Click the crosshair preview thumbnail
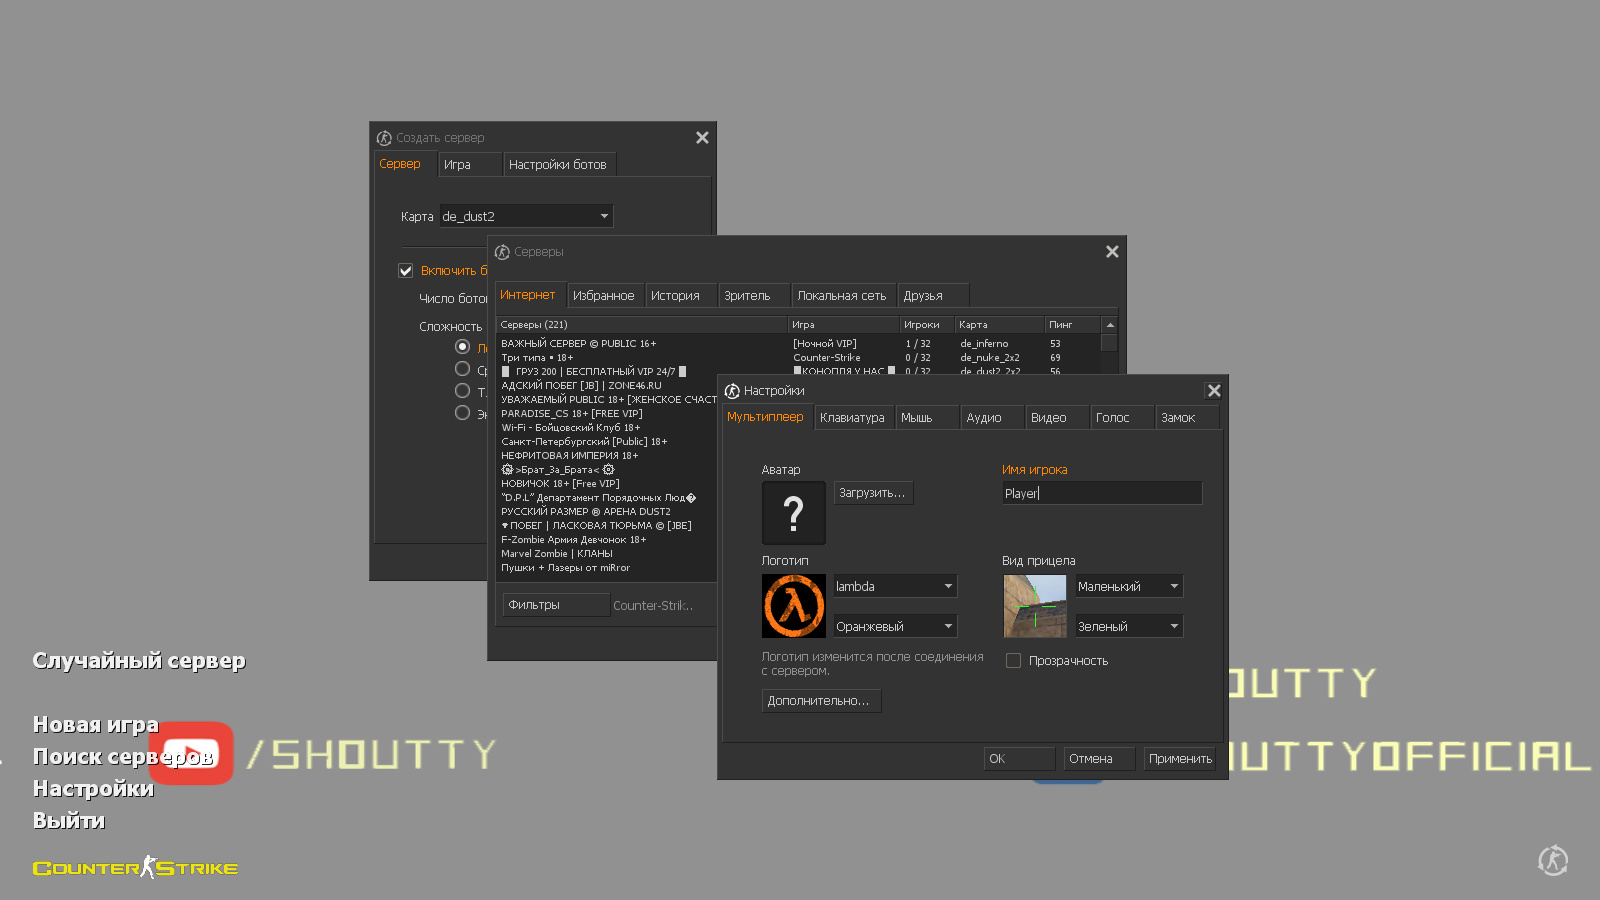The height and width of the screenshot is (900, 1600). (1034, 606)
